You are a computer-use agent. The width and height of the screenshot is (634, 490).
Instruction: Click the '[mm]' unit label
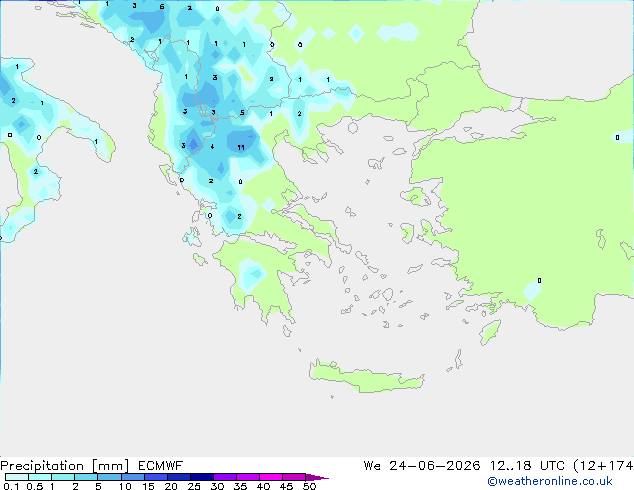click(x=110, y=466)
